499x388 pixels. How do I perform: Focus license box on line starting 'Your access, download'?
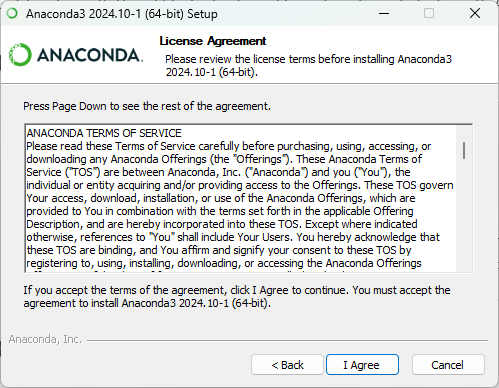(221, 198)
